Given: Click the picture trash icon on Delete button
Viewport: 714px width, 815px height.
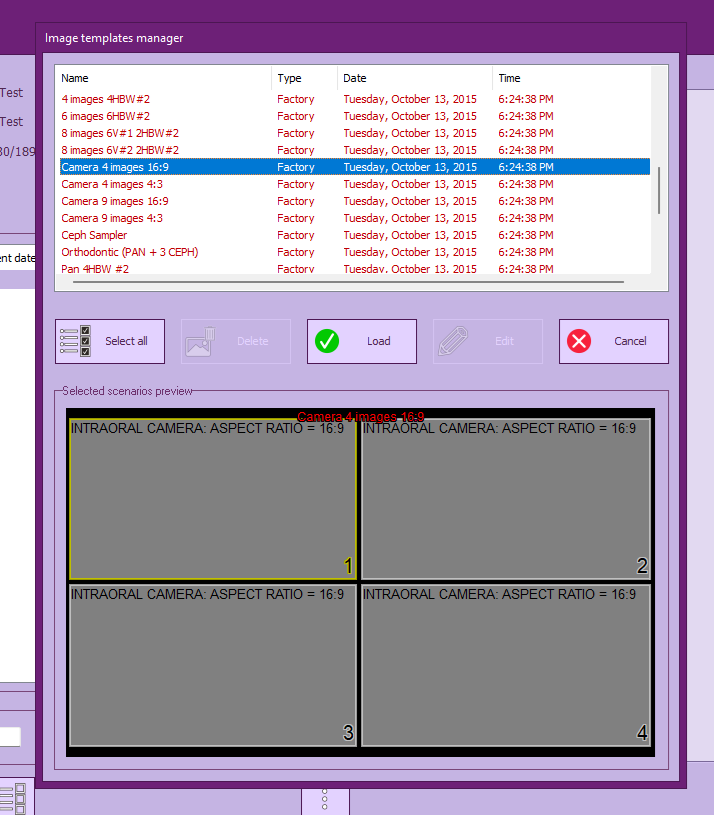Looking at the screenshot, I should pyautogui.click(x=201, y=341).
